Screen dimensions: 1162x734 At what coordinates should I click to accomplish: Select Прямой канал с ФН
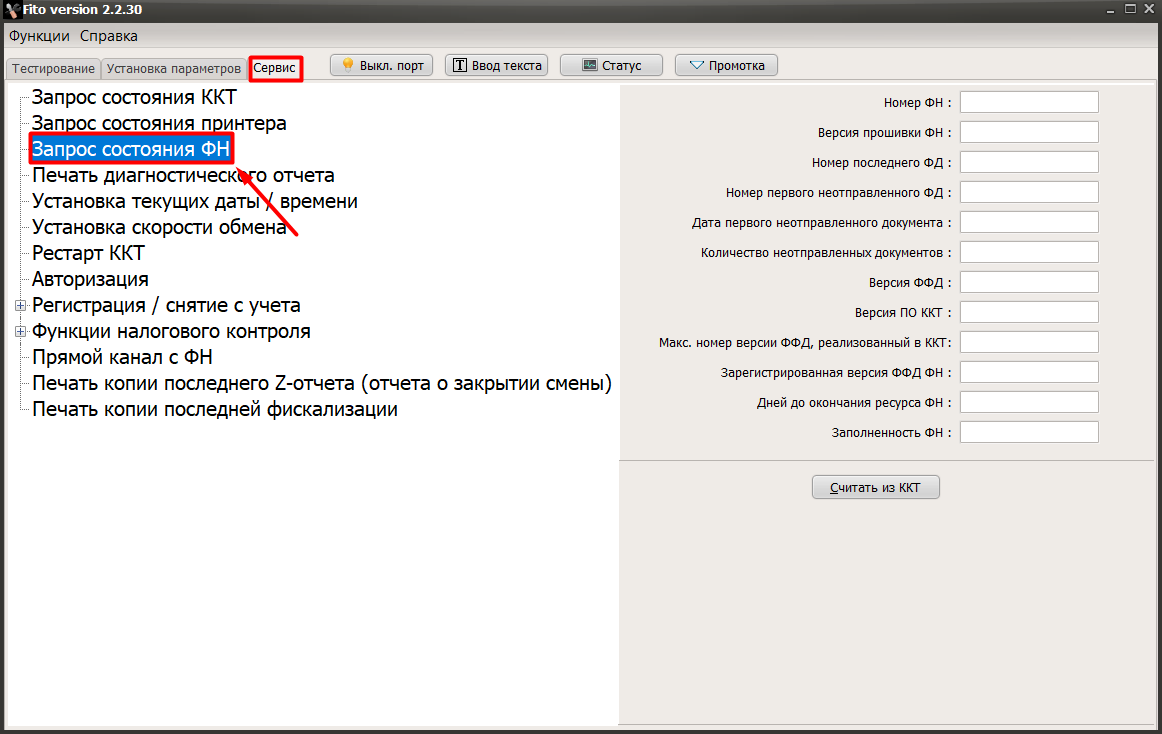tap(122, 357)
